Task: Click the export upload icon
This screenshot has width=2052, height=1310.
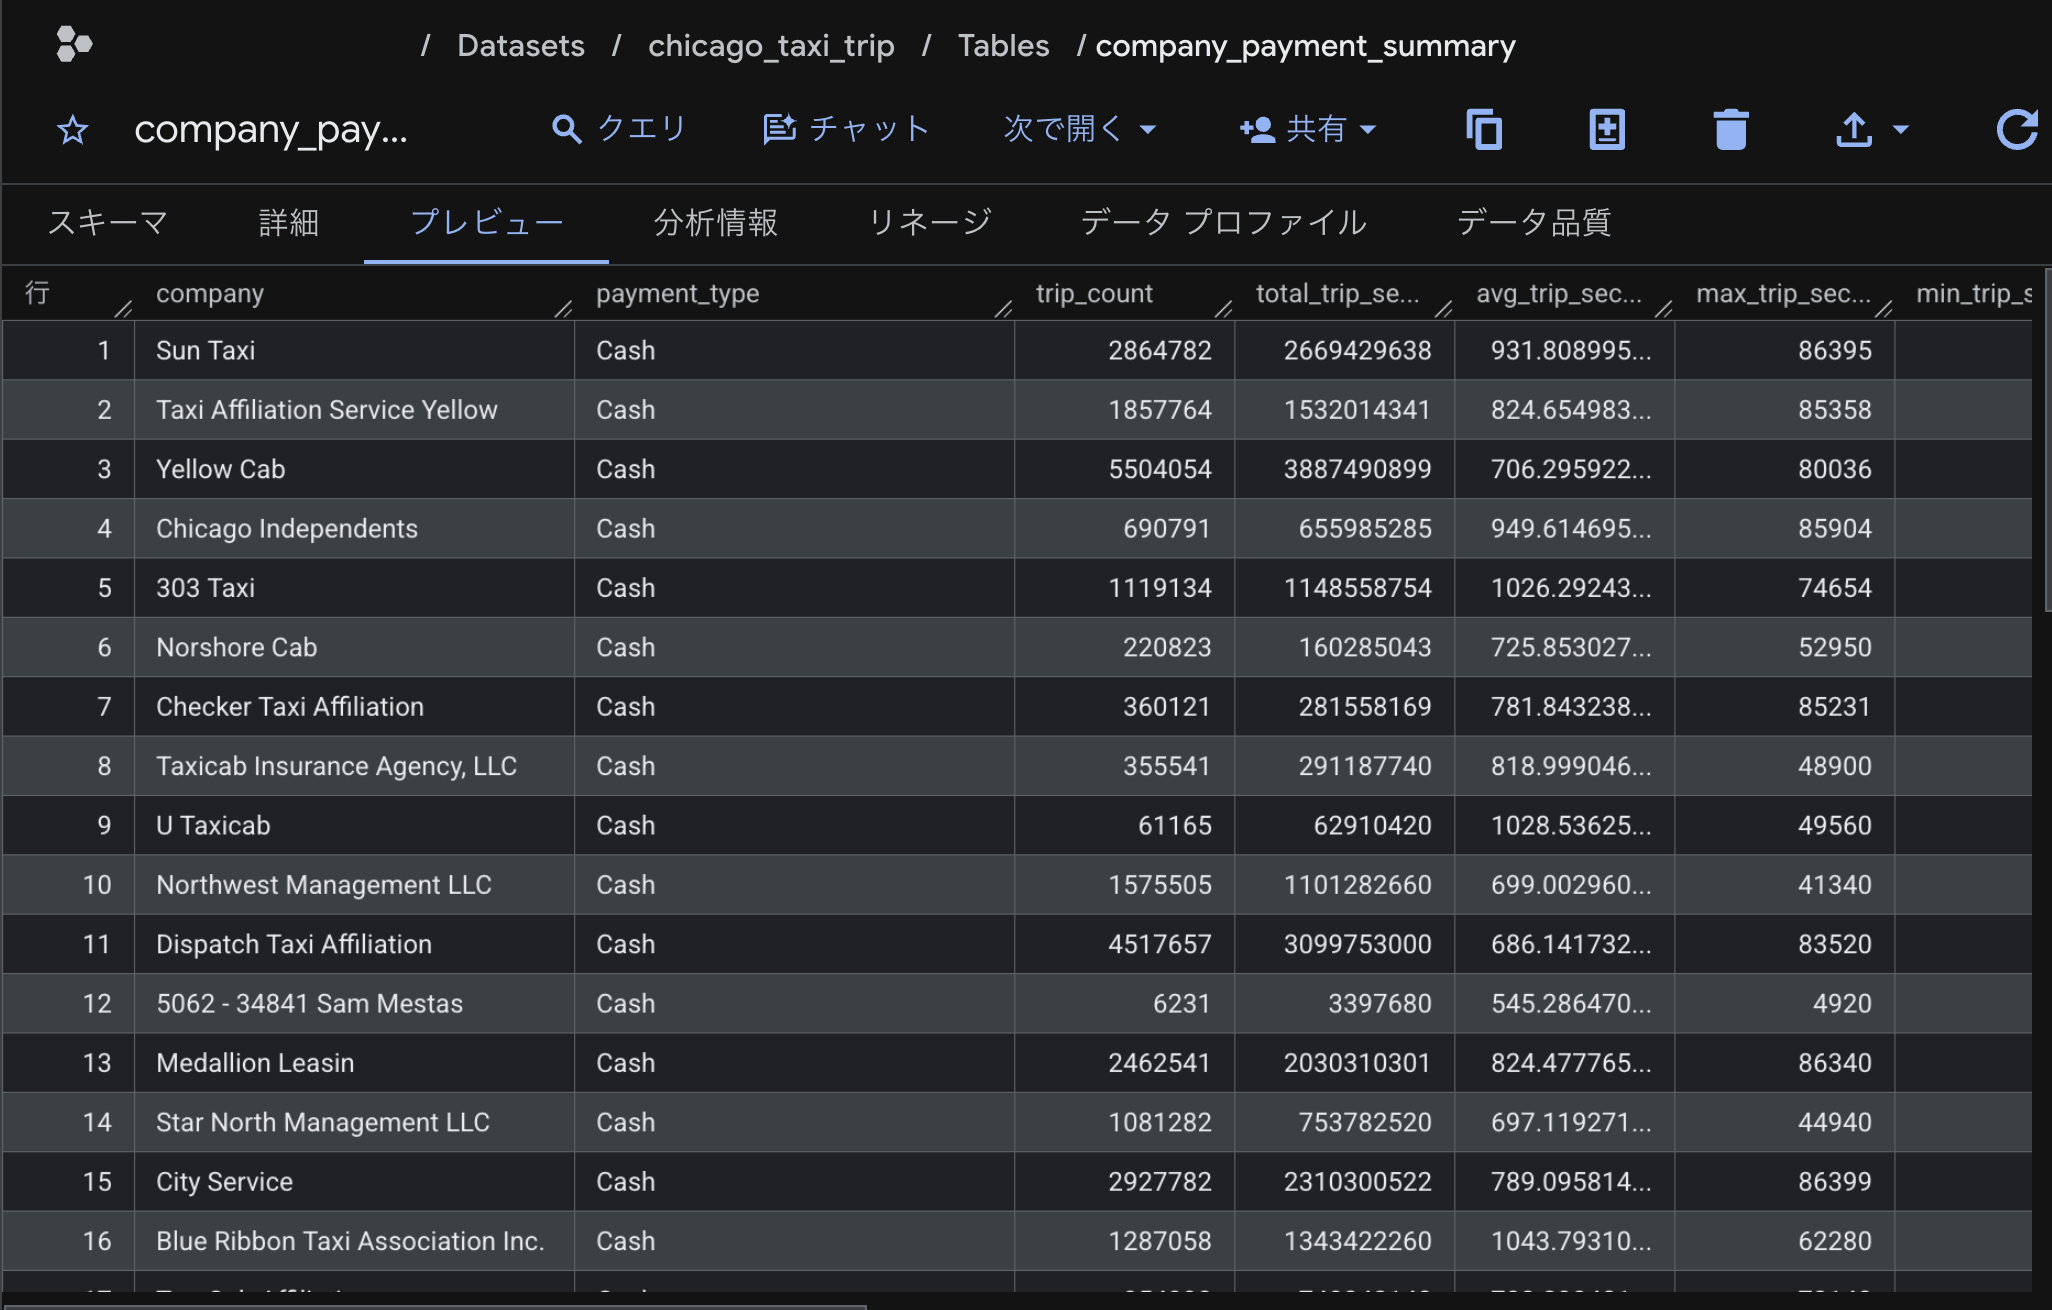Action: 1854,130
